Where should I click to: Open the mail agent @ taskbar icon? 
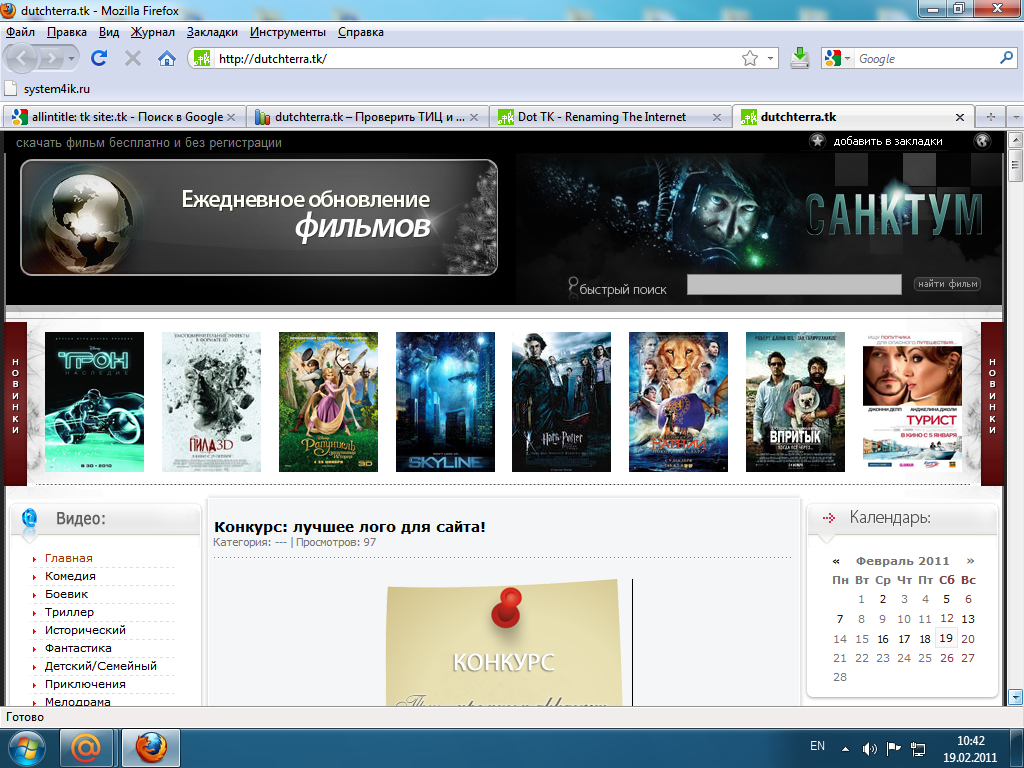point(86,748)
